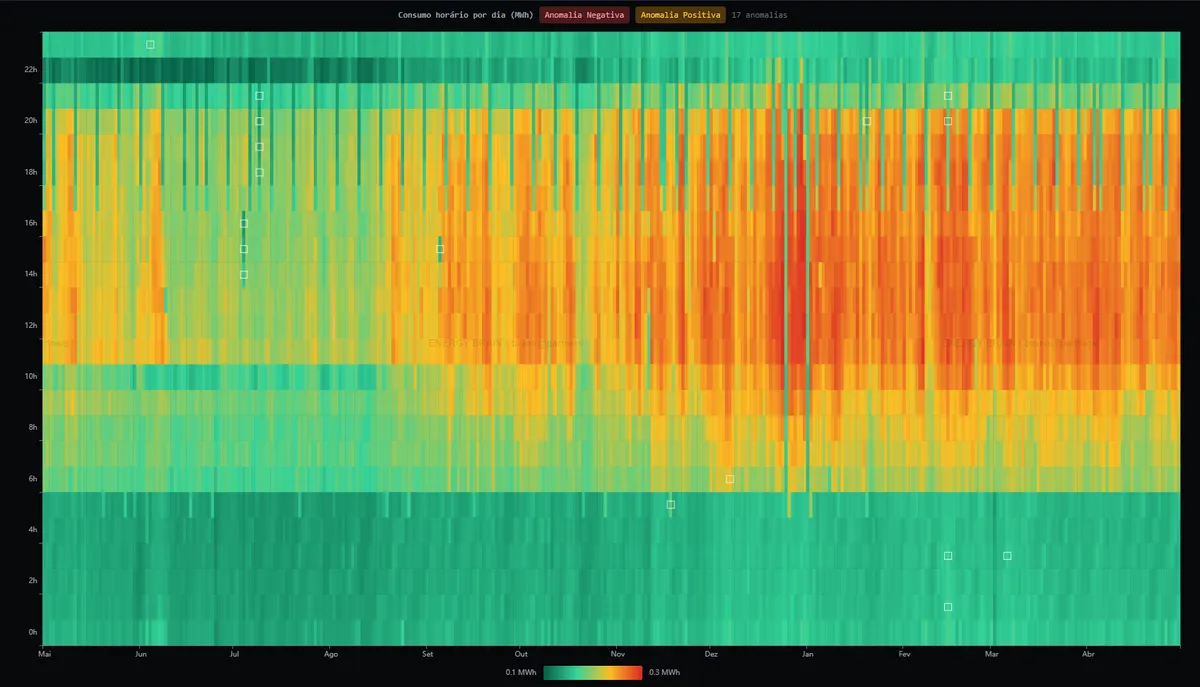Click the 8h hour axis label
The height and width of the screenshot is (687, 1200).
[x=33, y=428]
